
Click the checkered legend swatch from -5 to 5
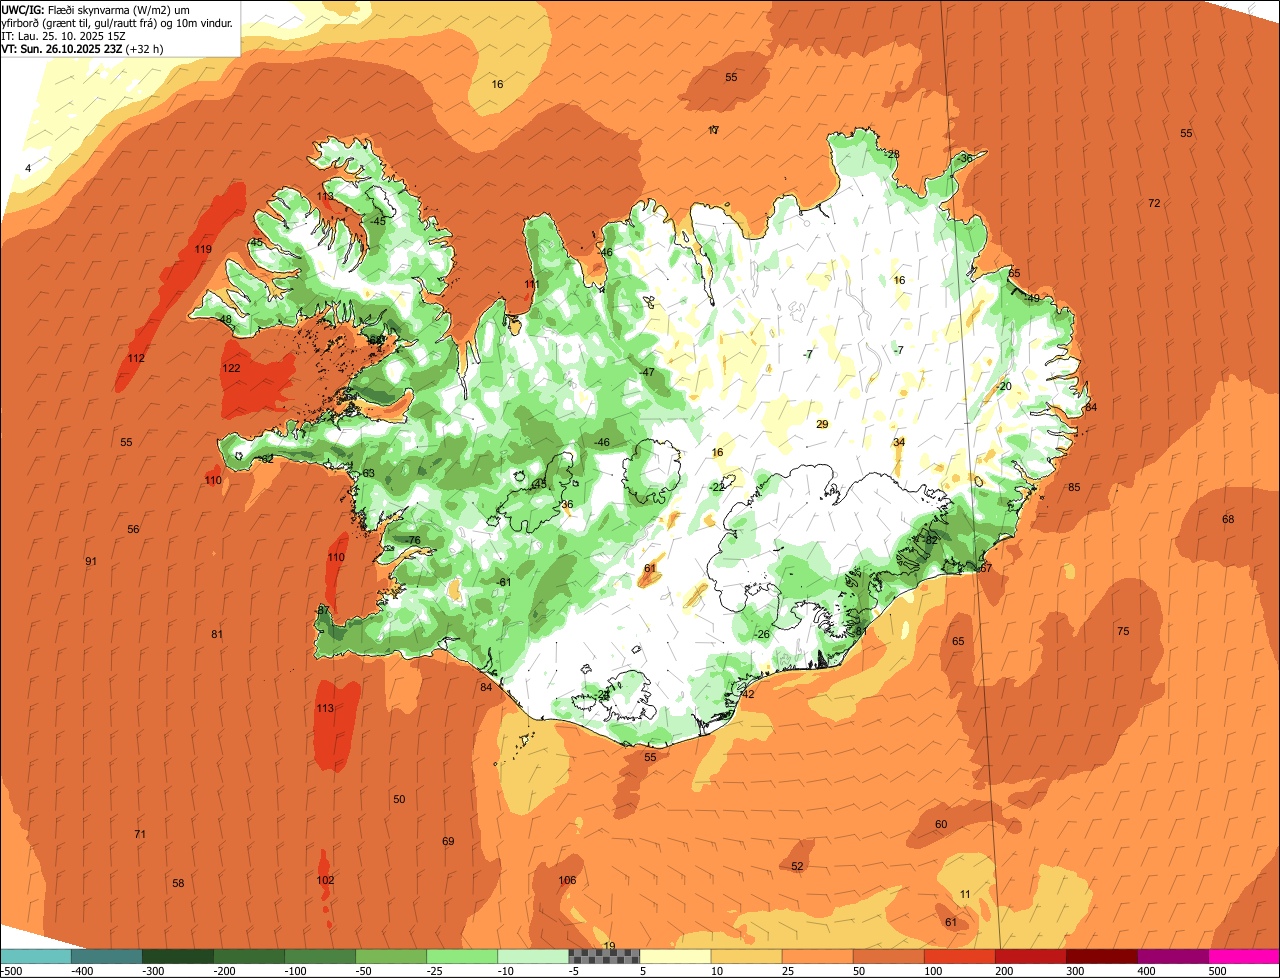604,956
